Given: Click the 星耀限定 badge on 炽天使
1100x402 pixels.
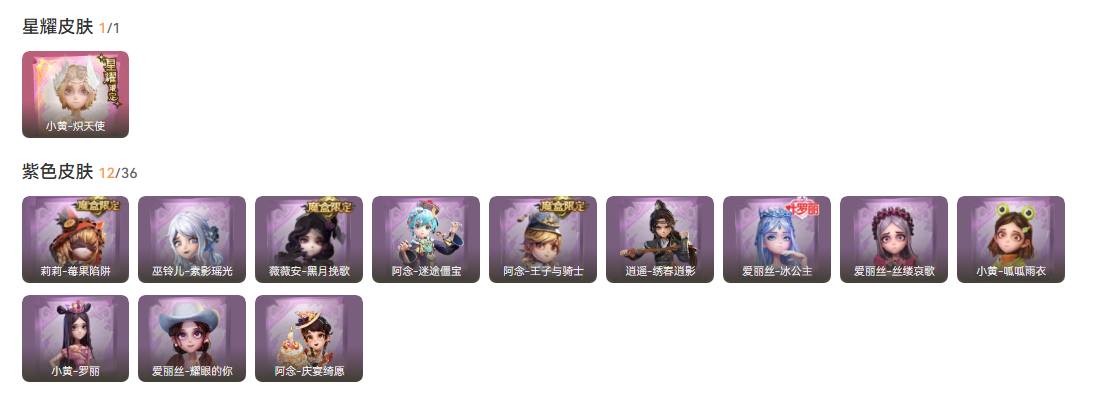Looking at the screenshot, I should [109, 80].
